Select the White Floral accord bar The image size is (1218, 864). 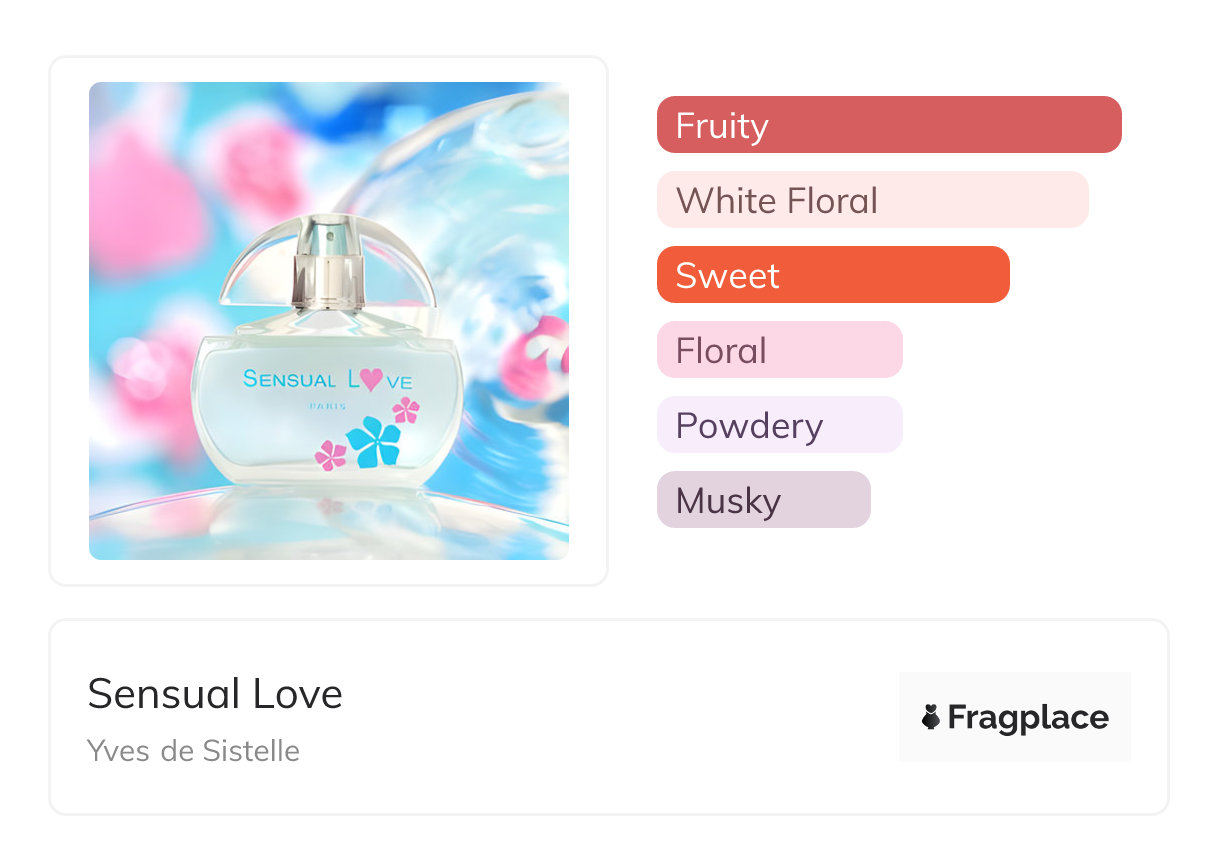872,200
